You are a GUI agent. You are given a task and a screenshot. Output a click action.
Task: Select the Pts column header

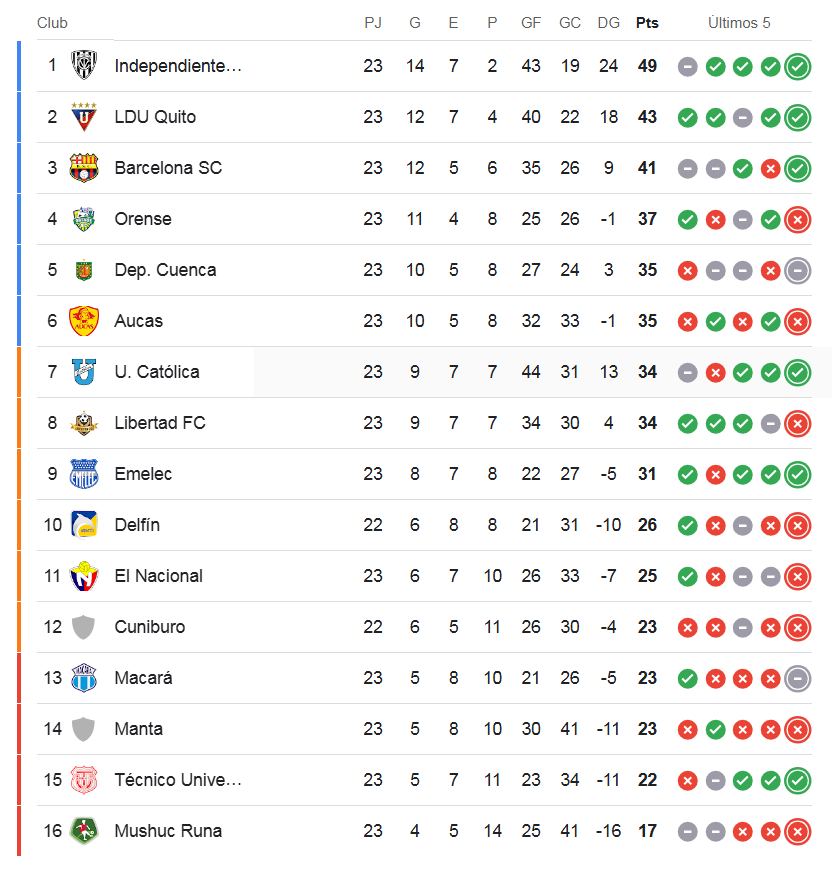coord(647,23)
